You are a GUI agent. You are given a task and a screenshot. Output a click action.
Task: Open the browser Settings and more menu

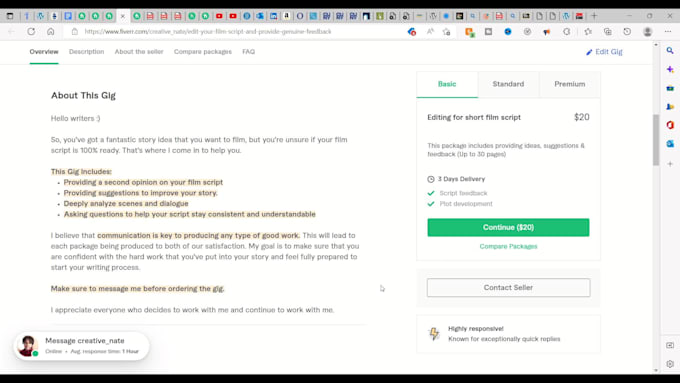coord(667,32)
